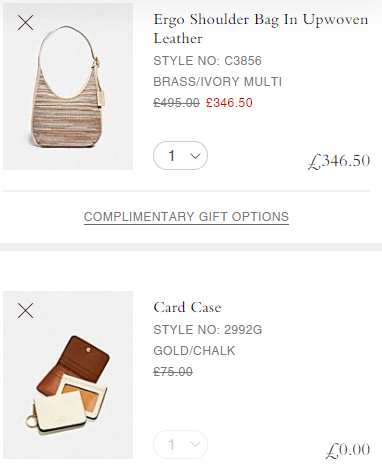
Task: Click the Card Case line total £0.00
Action: tap(348, 450)
